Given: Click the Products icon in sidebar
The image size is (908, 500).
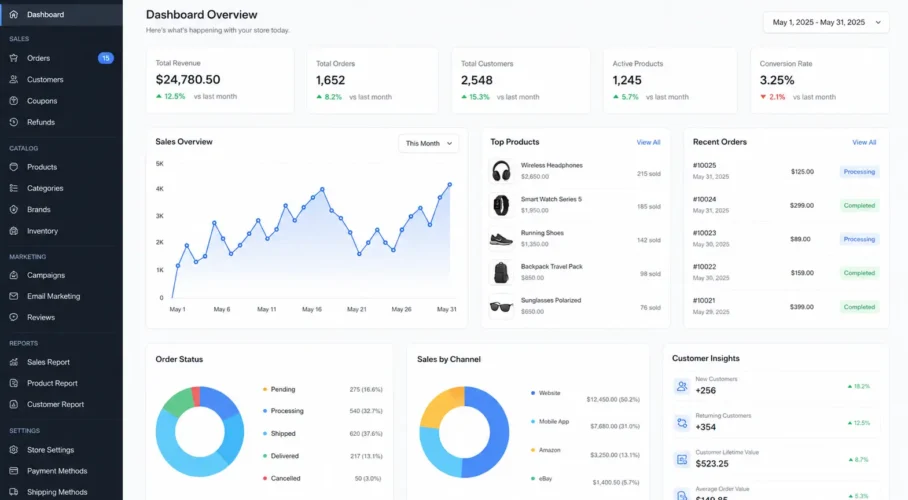Looking at the screenshot, I should pyautogui.click(x=14, y=167).
